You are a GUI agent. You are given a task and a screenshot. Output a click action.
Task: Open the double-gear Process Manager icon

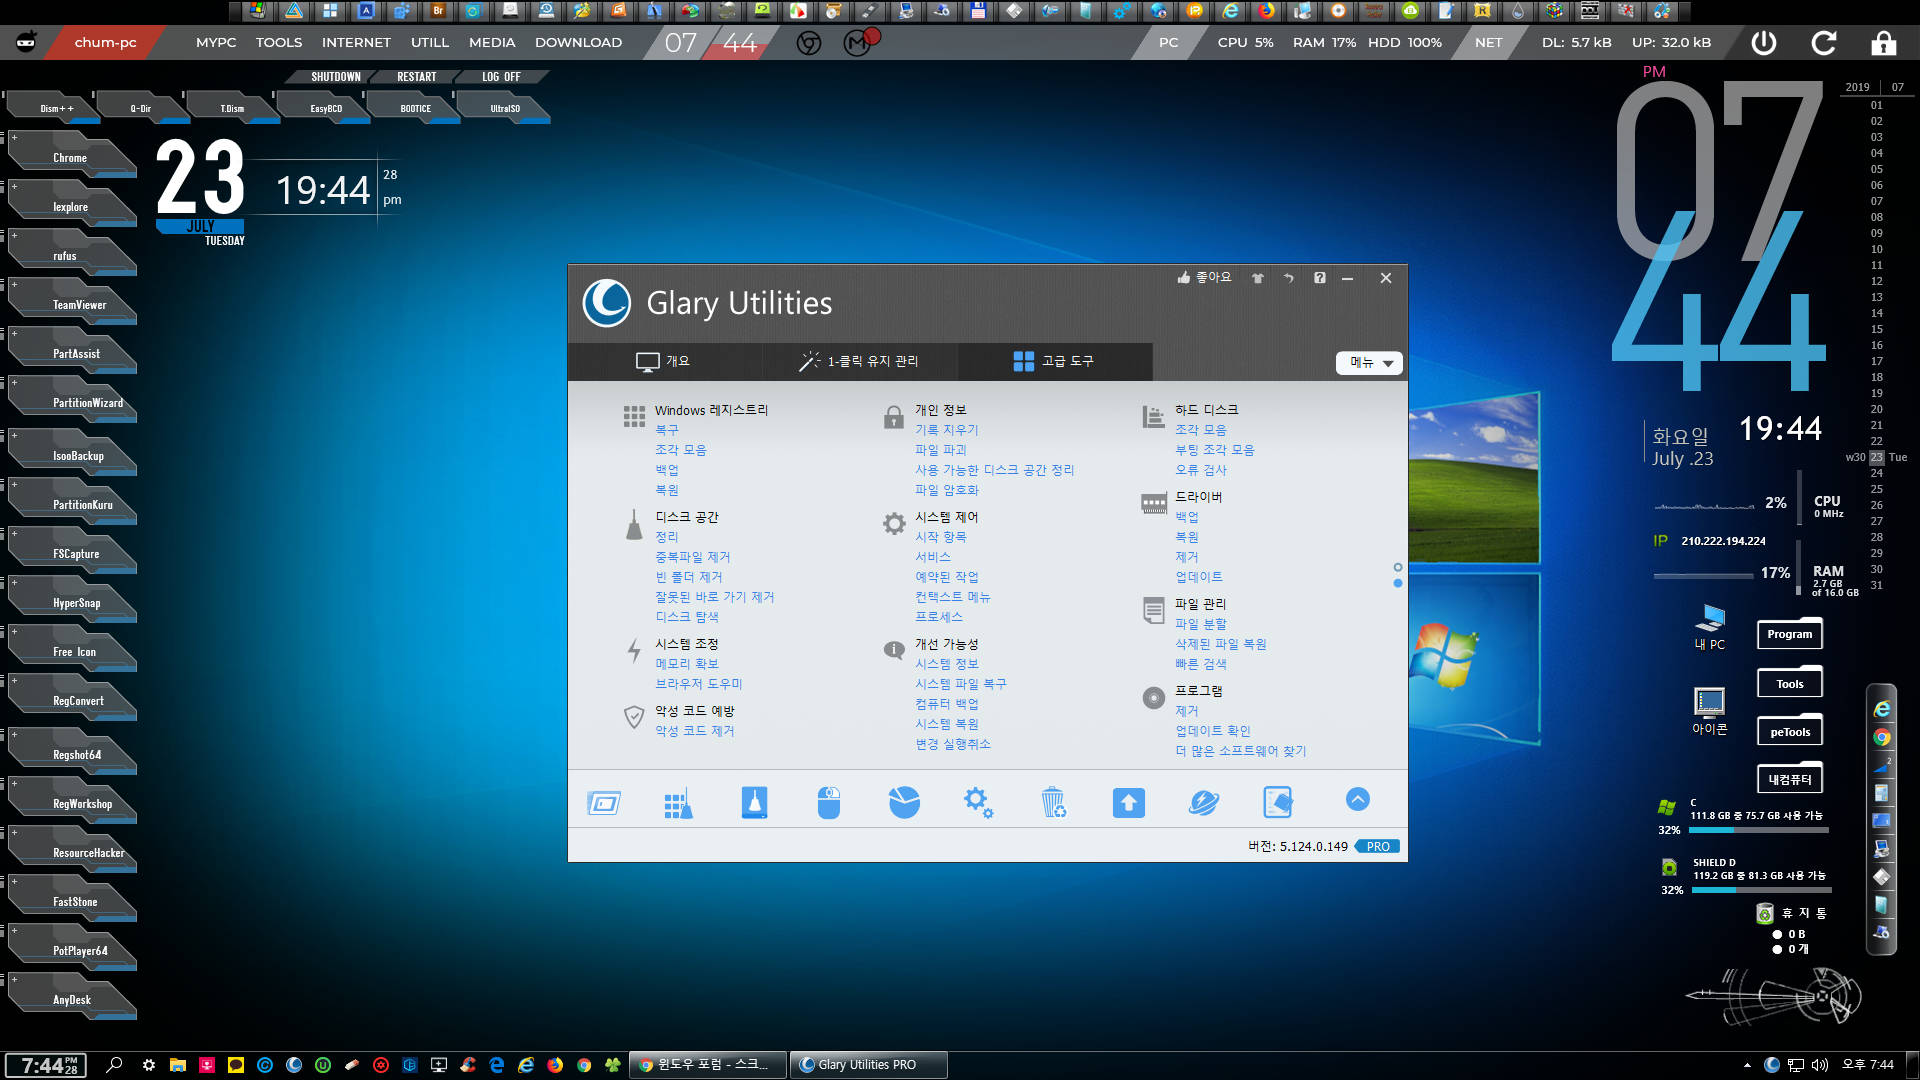click(x=979, y=802)
